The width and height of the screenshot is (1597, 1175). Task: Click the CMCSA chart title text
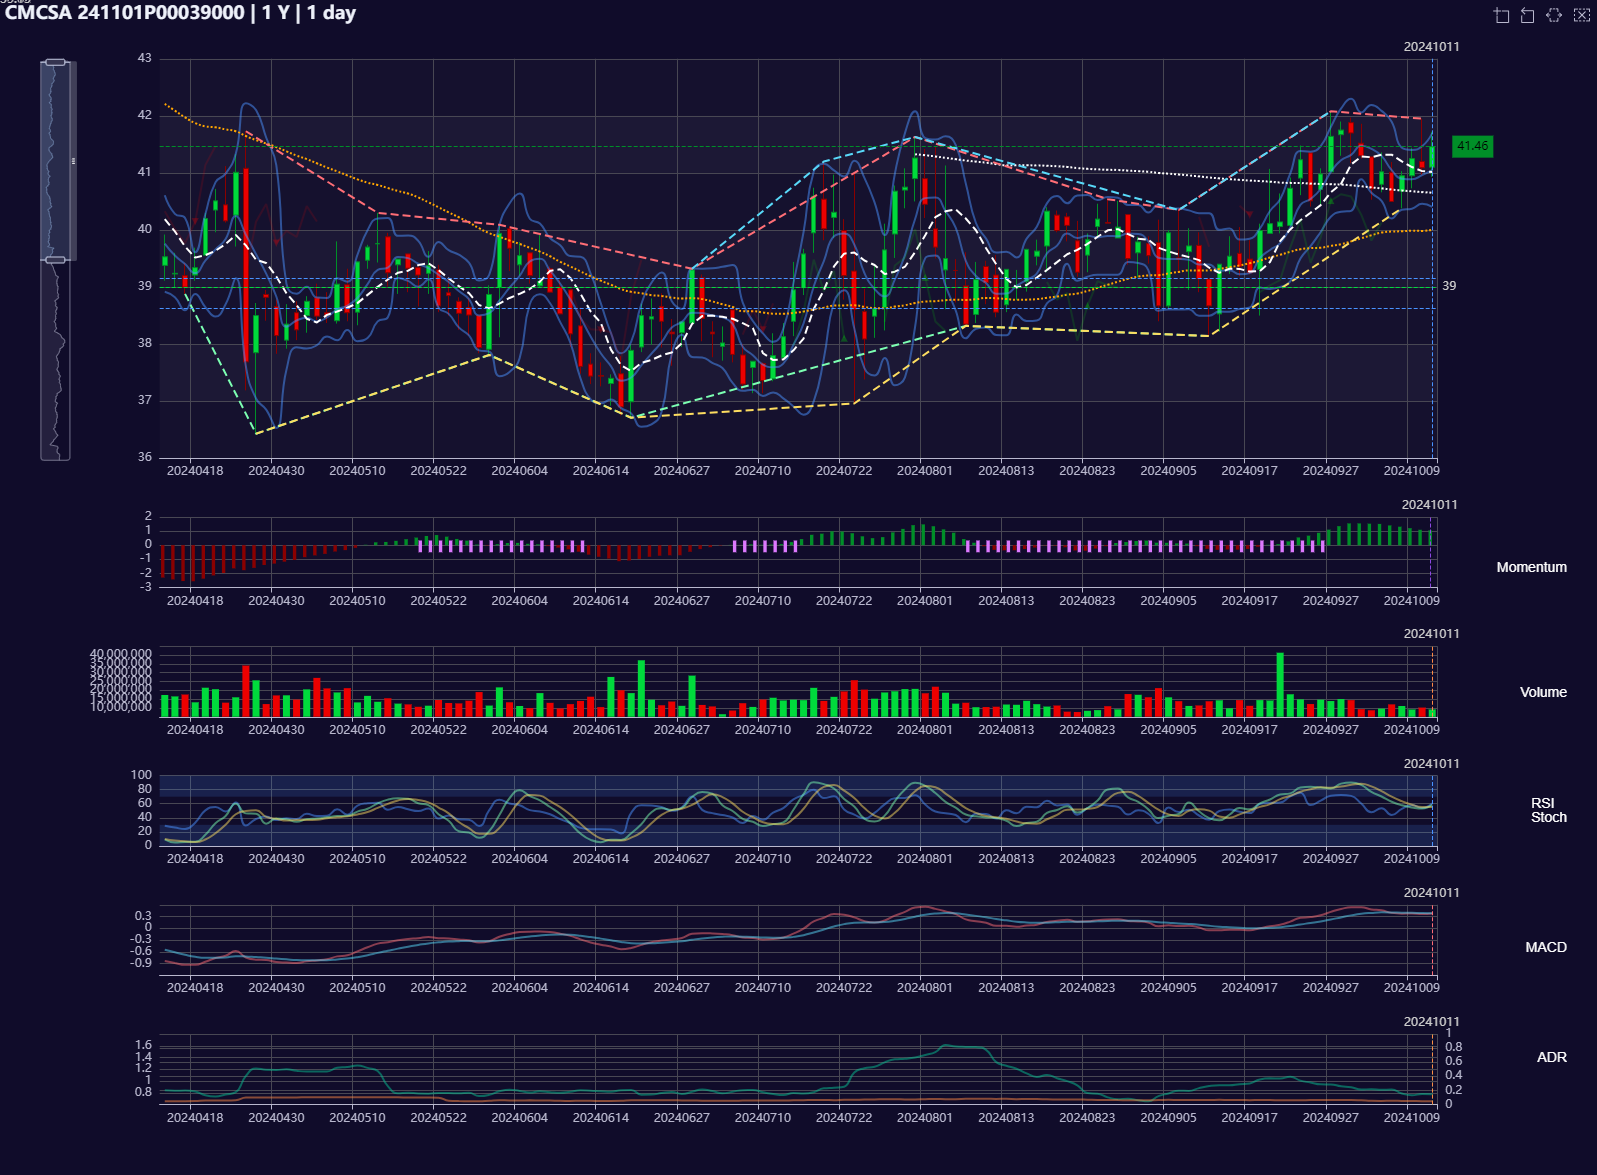pos(180,13)
